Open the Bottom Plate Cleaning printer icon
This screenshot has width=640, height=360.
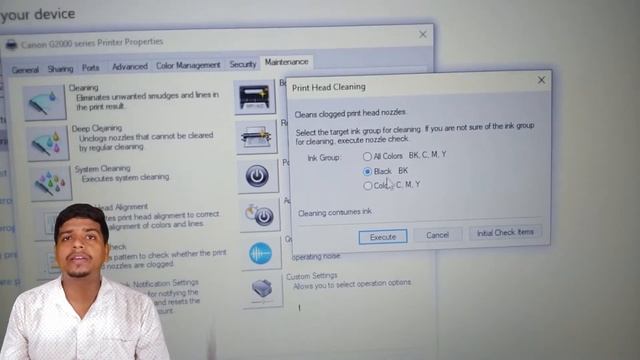click(255, 98)
